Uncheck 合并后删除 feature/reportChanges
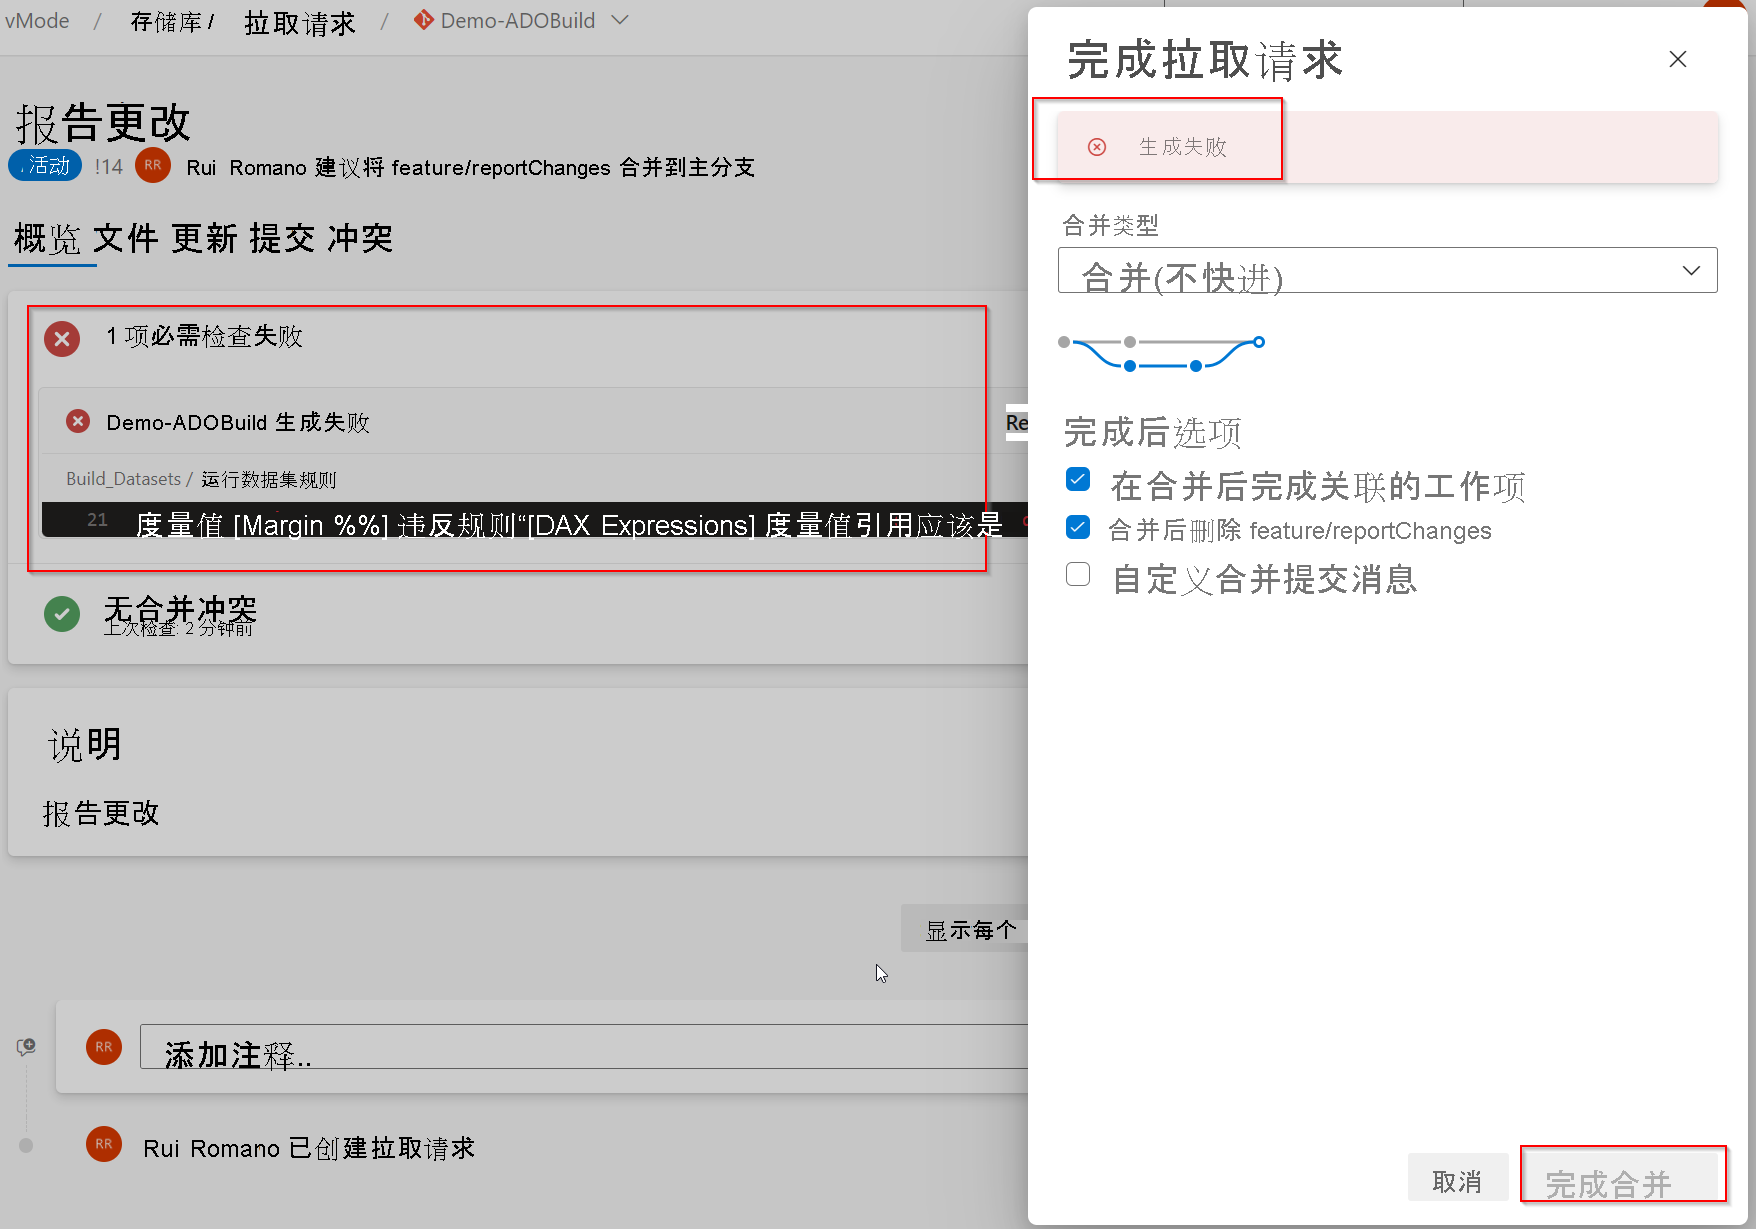The height and width of the screenshot is (1229, 1756). 1077,527
